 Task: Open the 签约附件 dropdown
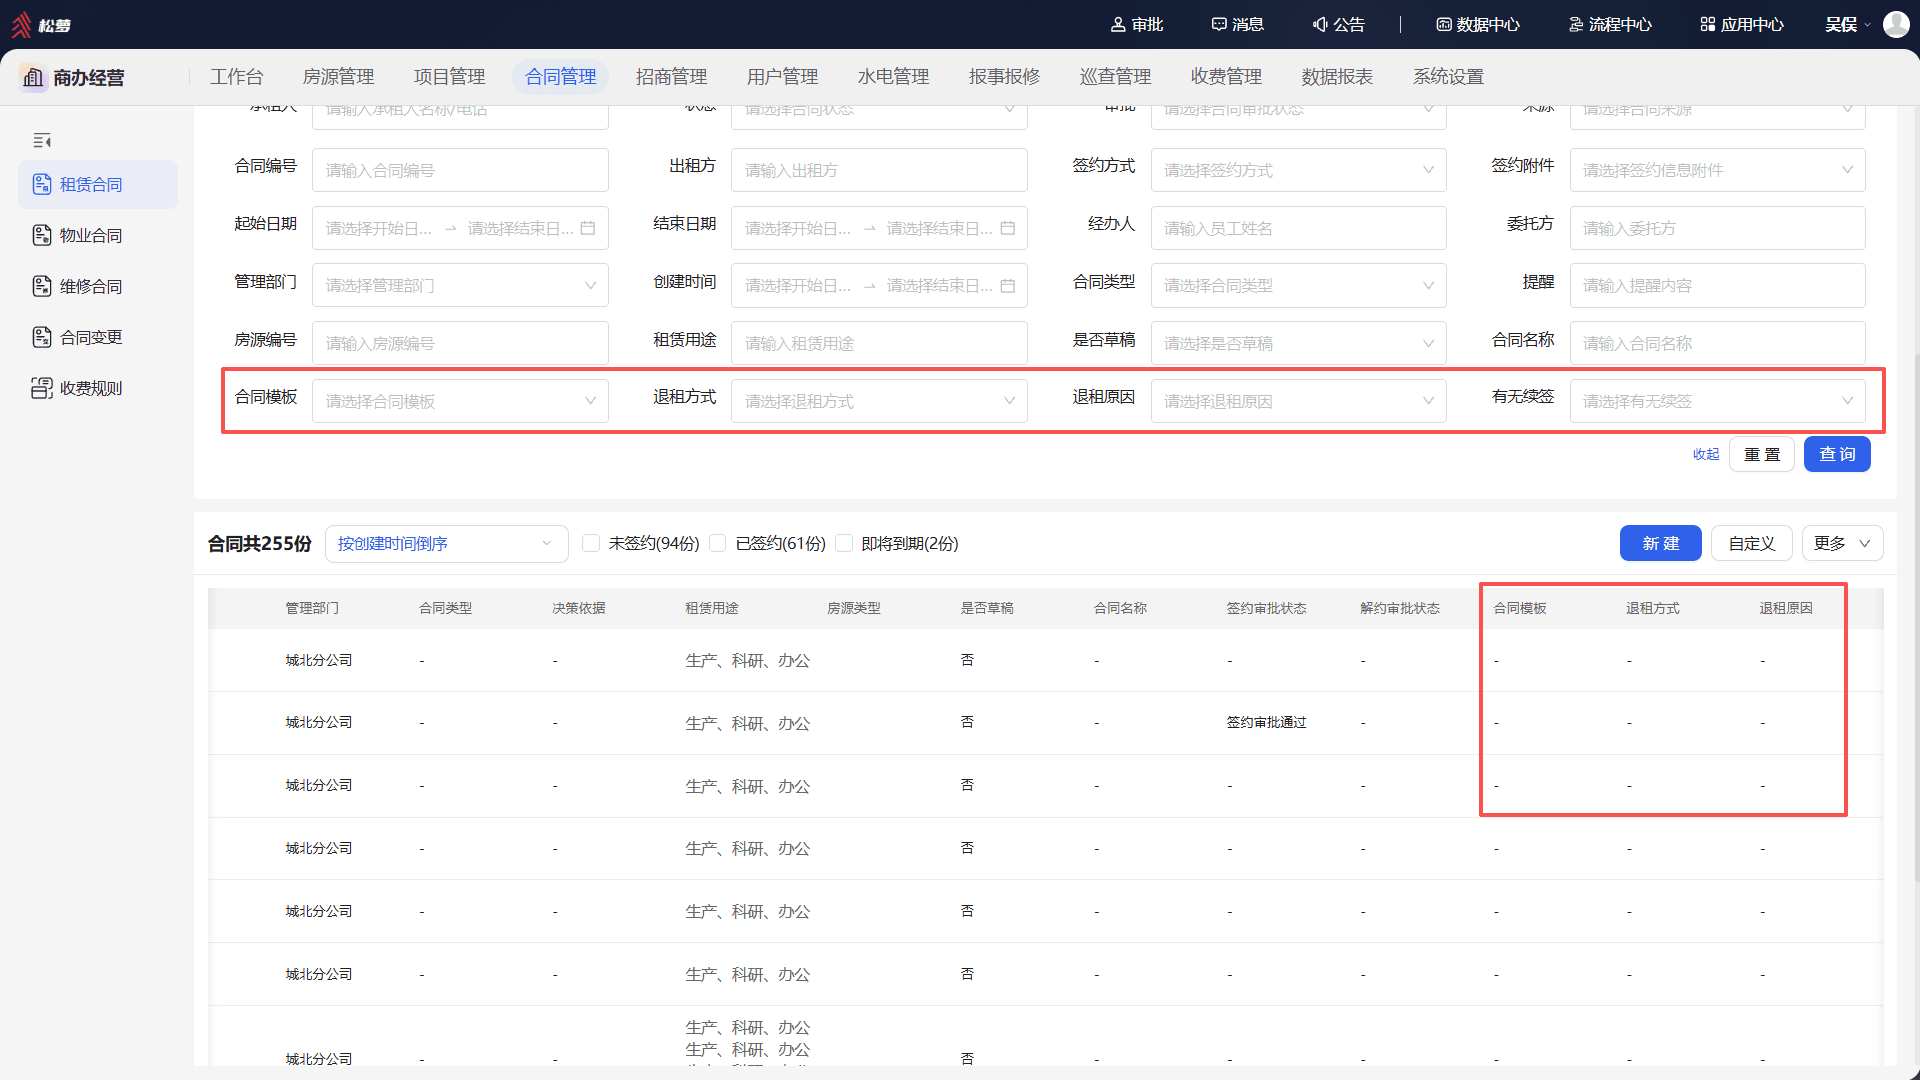pyautogui.click(x=1717, y=170)
